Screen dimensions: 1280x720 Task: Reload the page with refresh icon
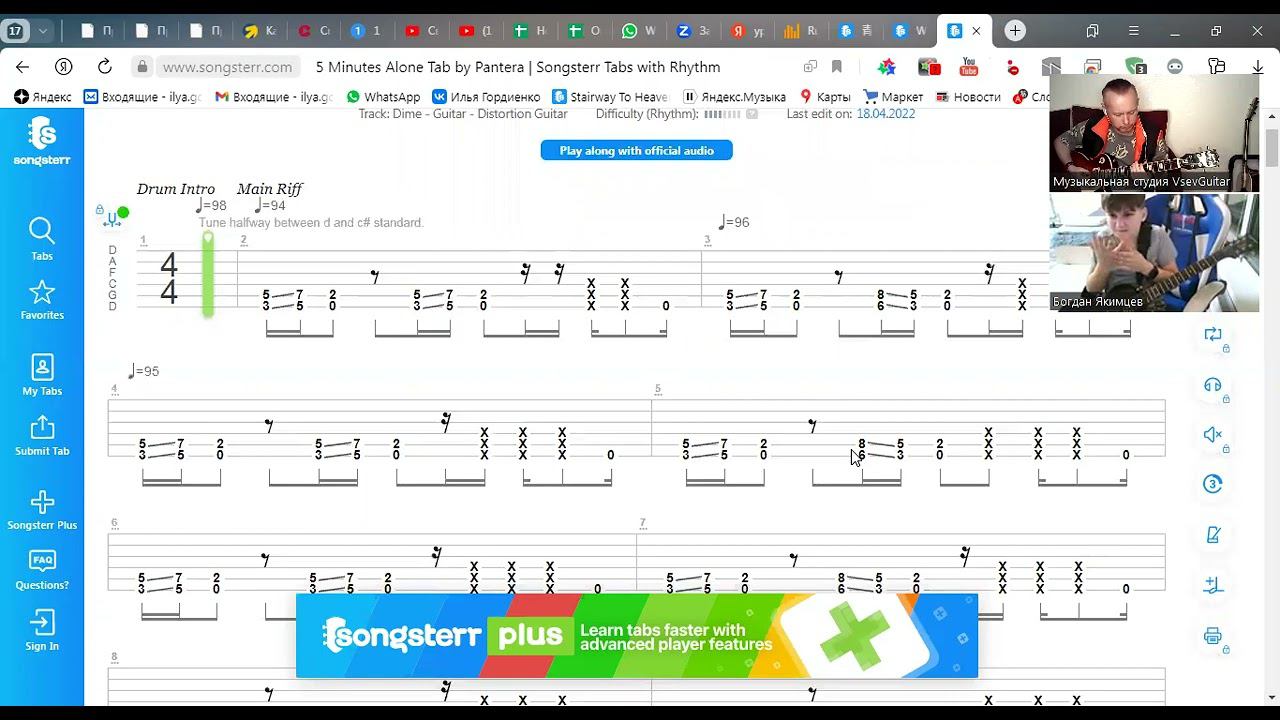(x=104, y=67)
